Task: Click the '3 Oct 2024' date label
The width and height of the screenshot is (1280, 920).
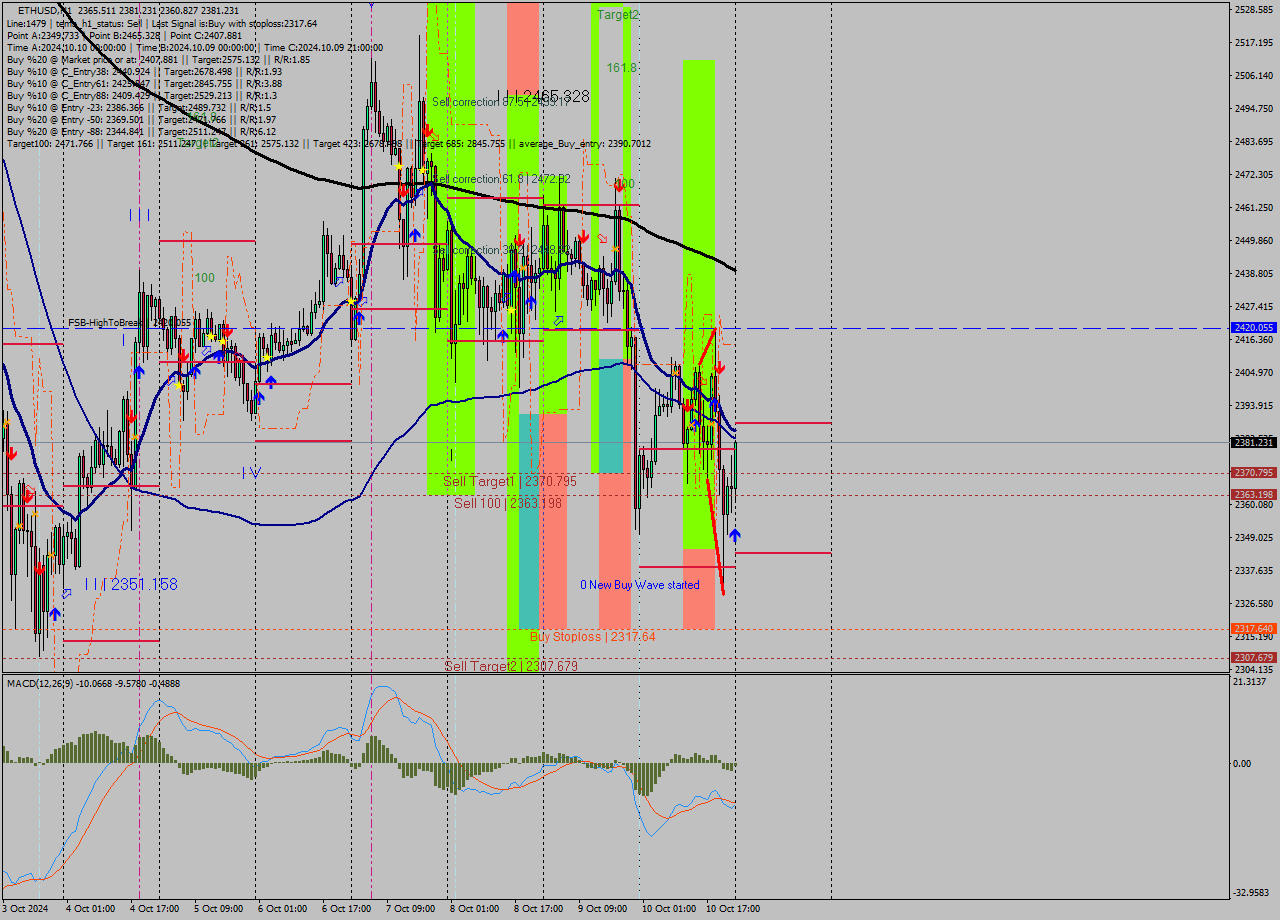Action: click(25, 909)
